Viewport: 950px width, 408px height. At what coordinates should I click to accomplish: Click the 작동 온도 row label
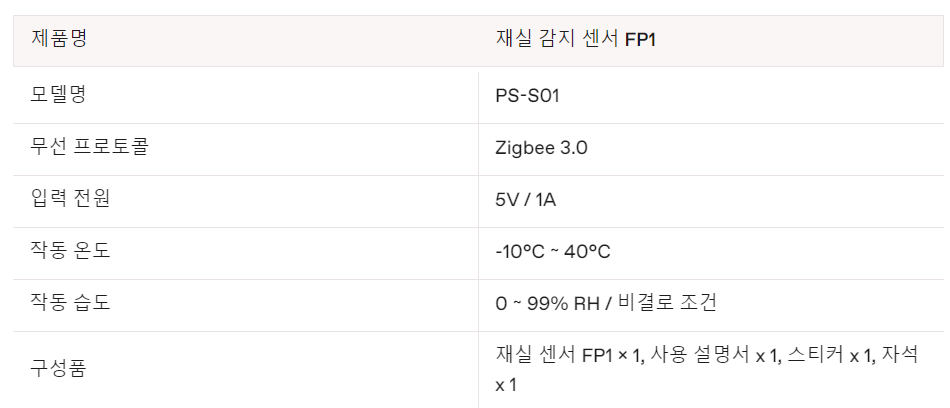[x=71, y=251]
